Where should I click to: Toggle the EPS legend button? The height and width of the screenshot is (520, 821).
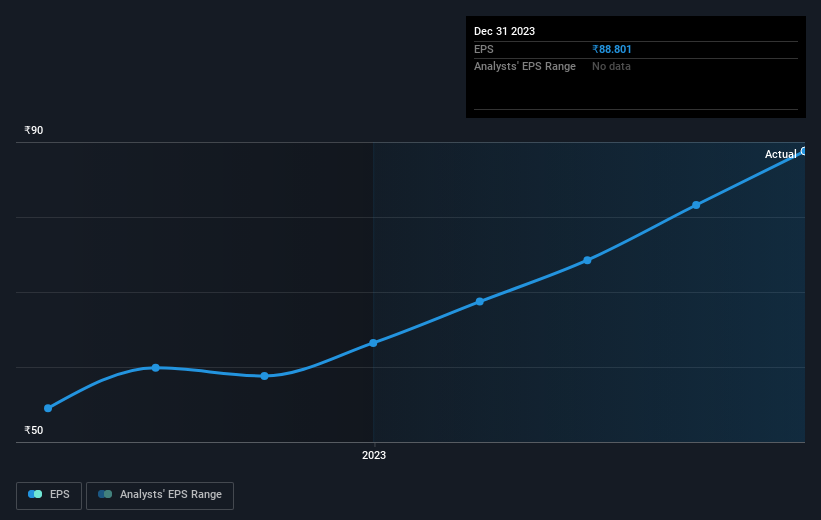[x=49, y=495]
